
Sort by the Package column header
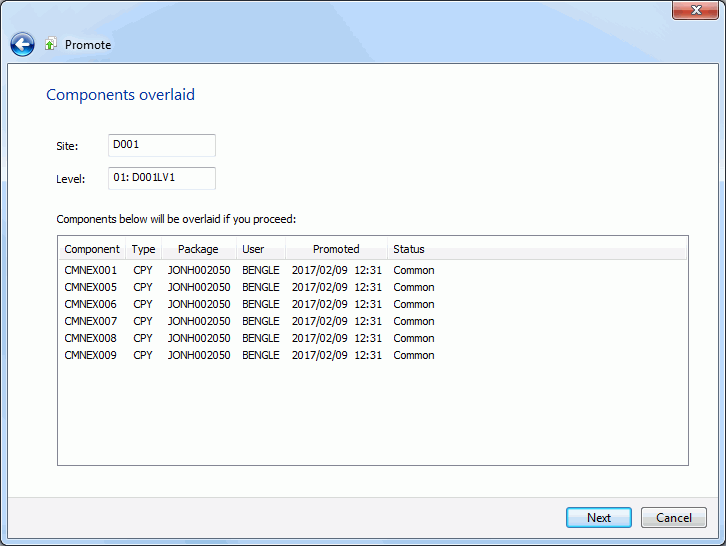[198, 249]
